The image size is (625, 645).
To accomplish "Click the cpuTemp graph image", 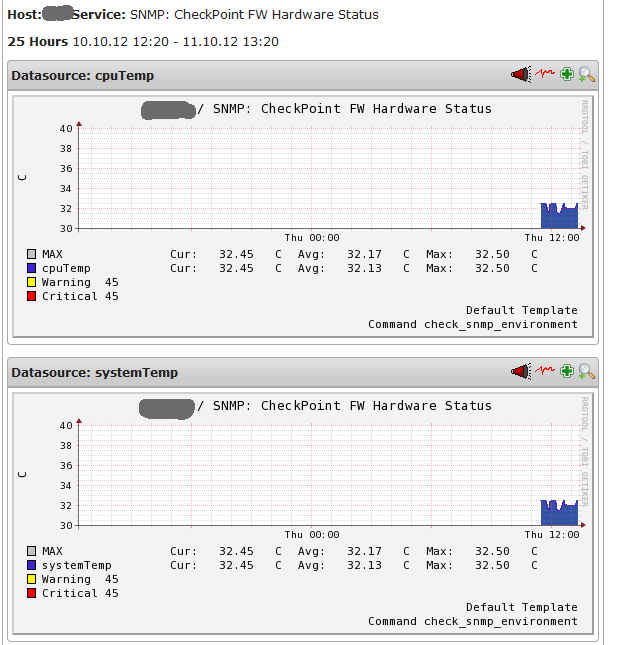I will pyautogui.click(x=303, y=216).
